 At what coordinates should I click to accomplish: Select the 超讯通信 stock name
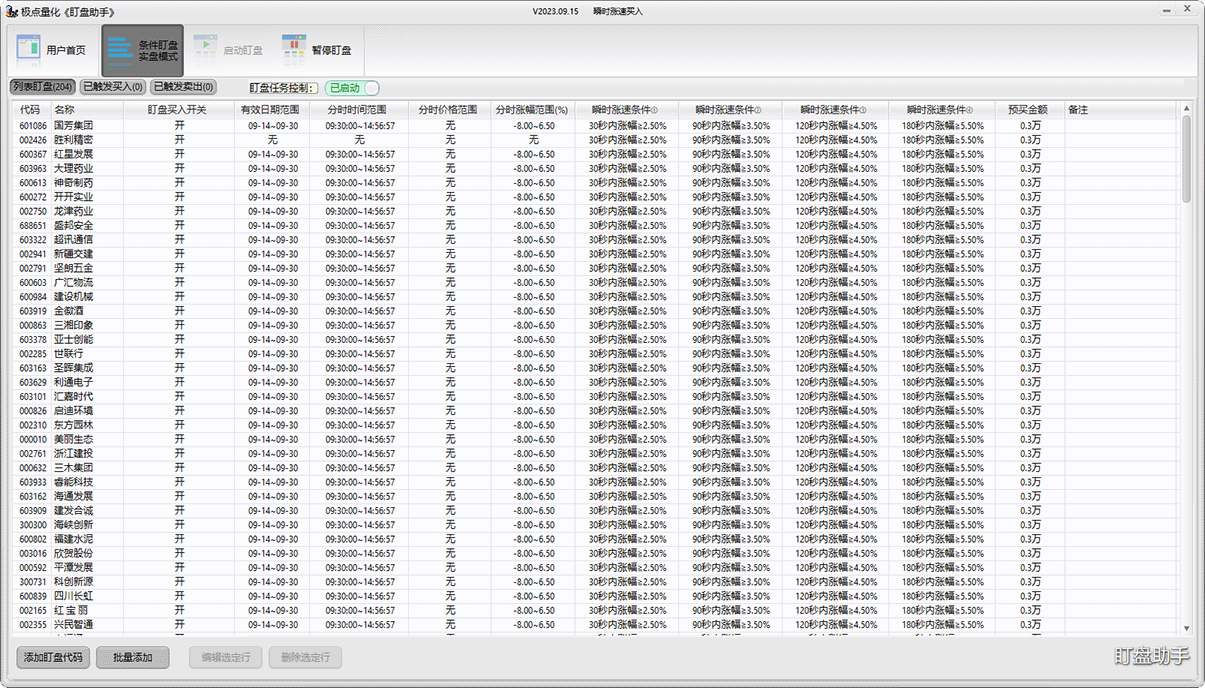tap(73, 240)
